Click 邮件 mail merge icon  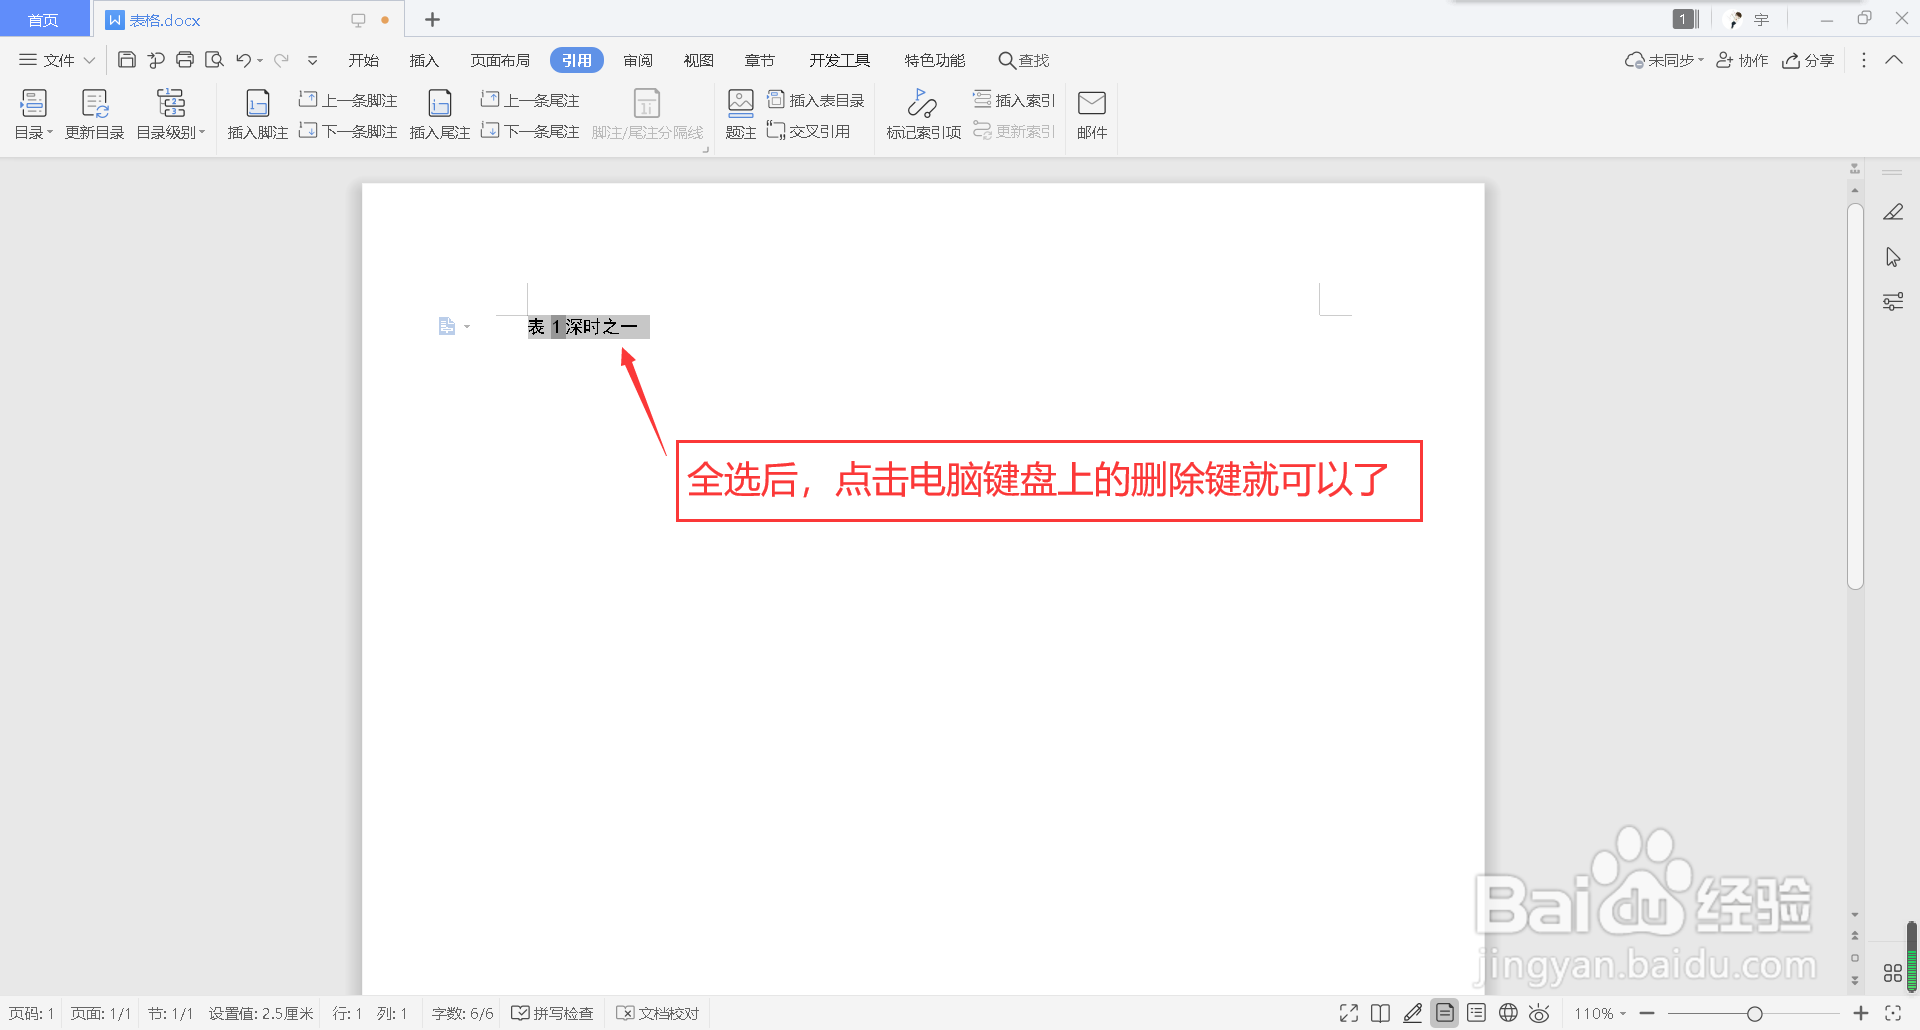pyautogui.click(x=1092, y=114)
